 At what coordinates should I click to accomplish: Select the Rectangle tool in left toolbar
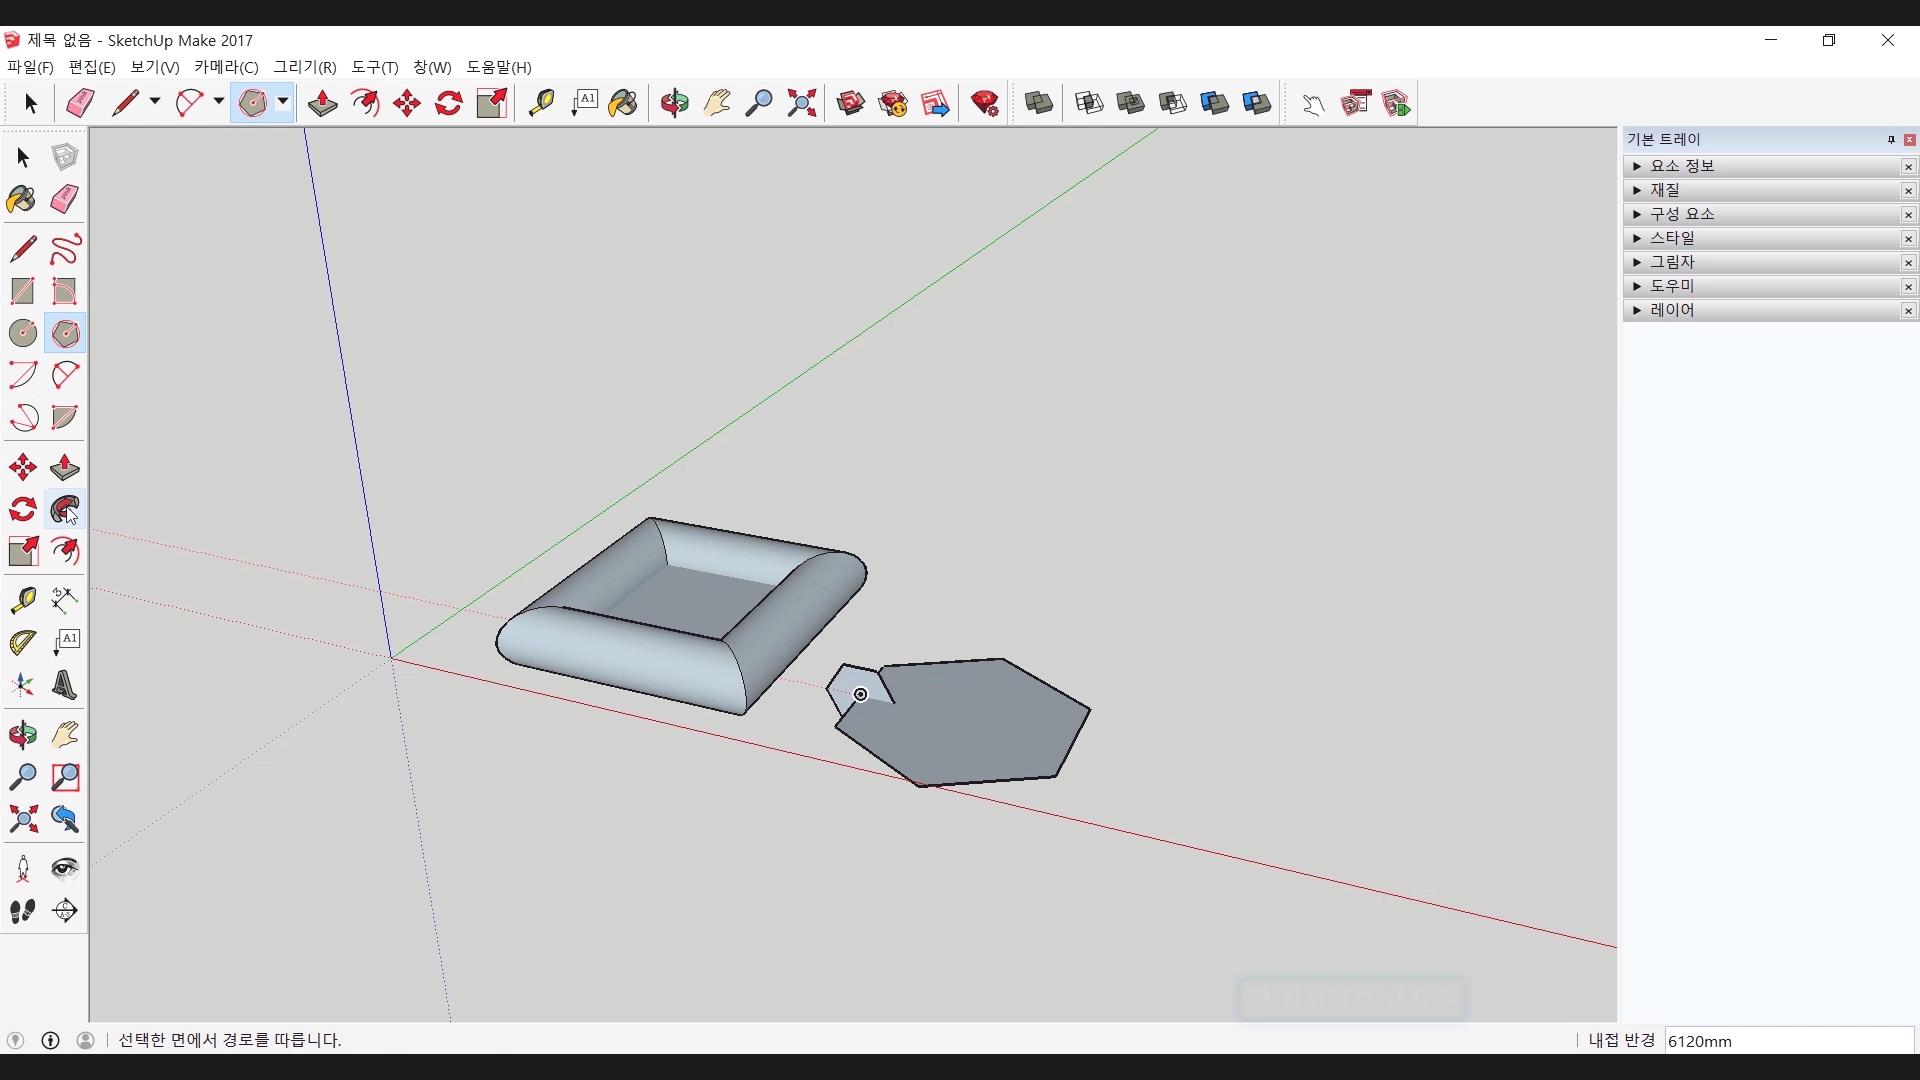pos(22,291)
